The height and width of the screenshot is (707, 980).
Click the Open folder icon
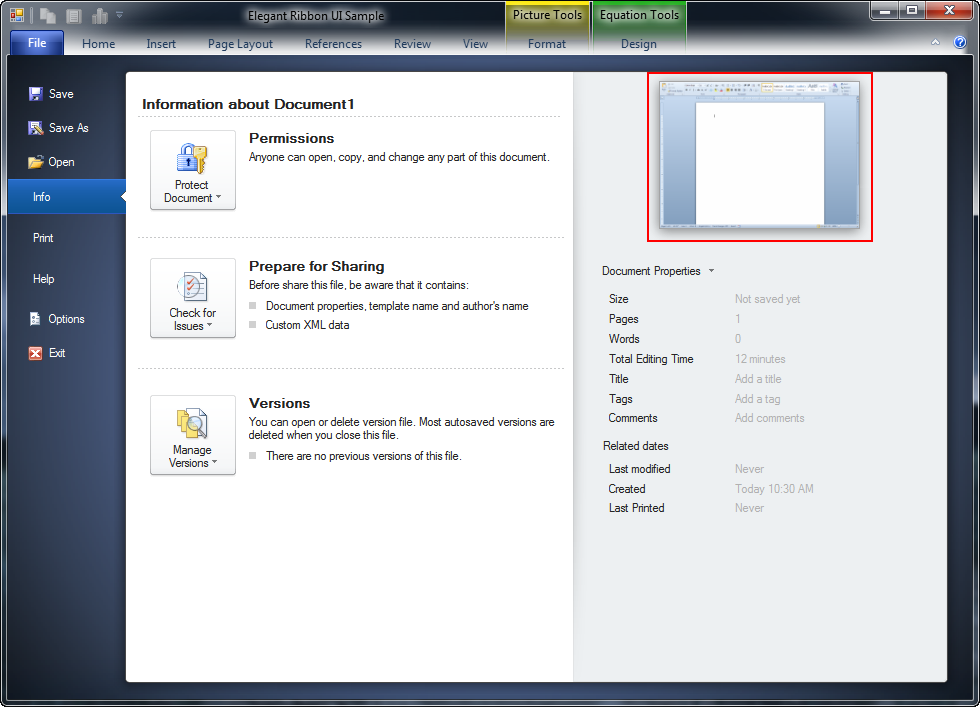[36, 162]
